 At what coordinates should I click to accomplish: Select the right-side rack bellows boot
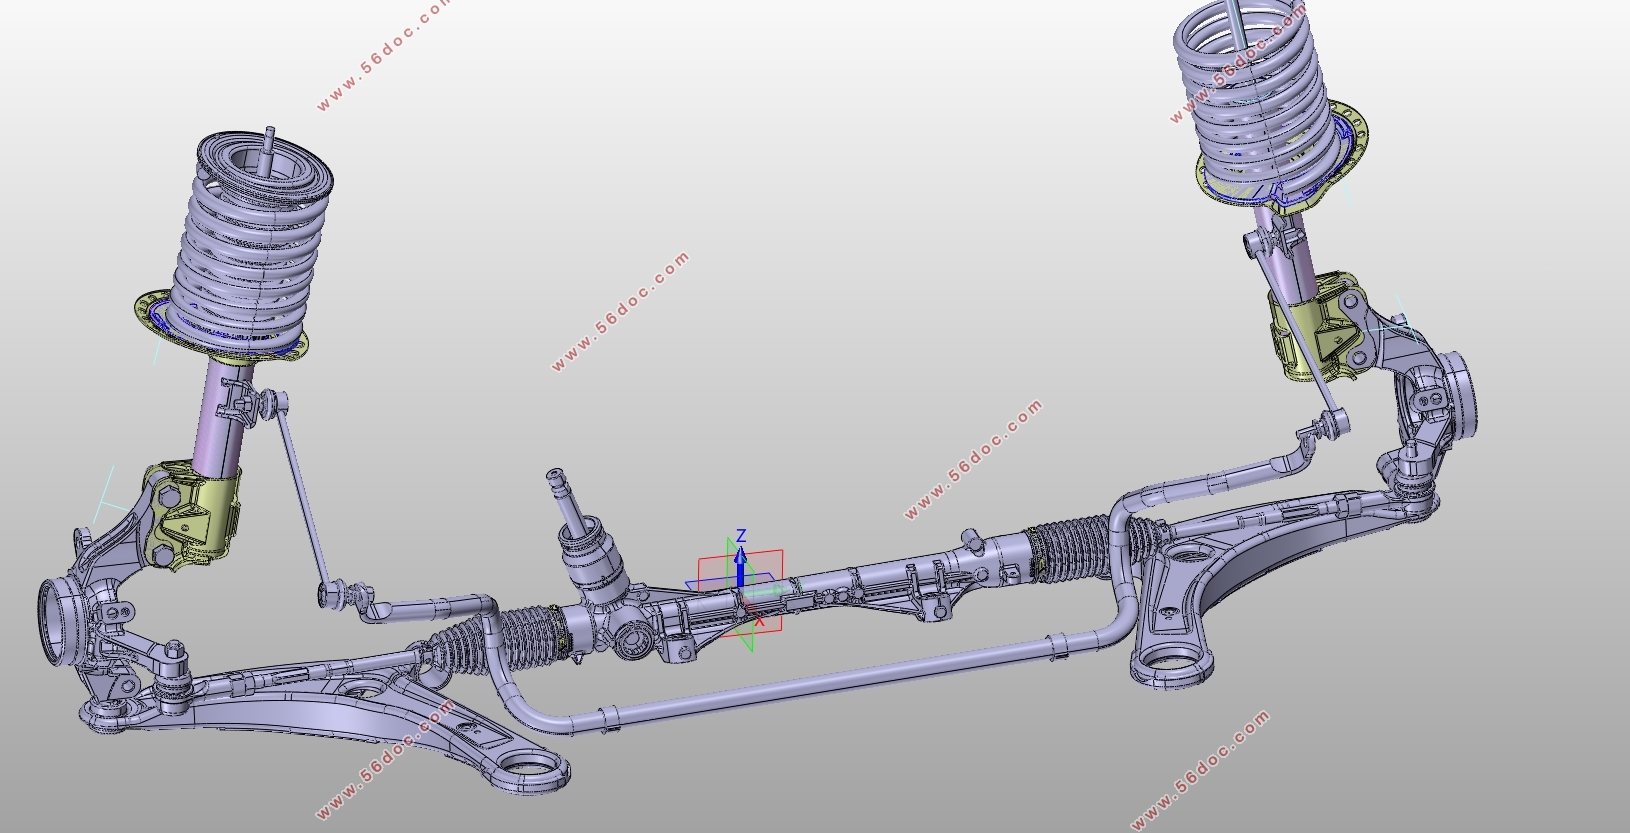(x=1068, y=549)
